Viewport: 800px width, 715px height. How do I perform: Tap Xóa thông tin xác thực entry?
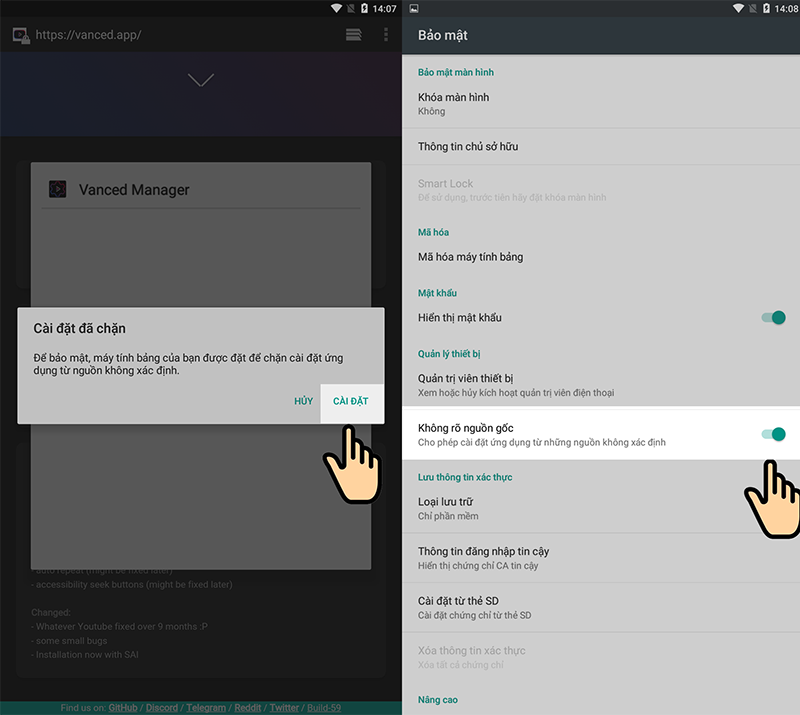click(x=601, y=657)
